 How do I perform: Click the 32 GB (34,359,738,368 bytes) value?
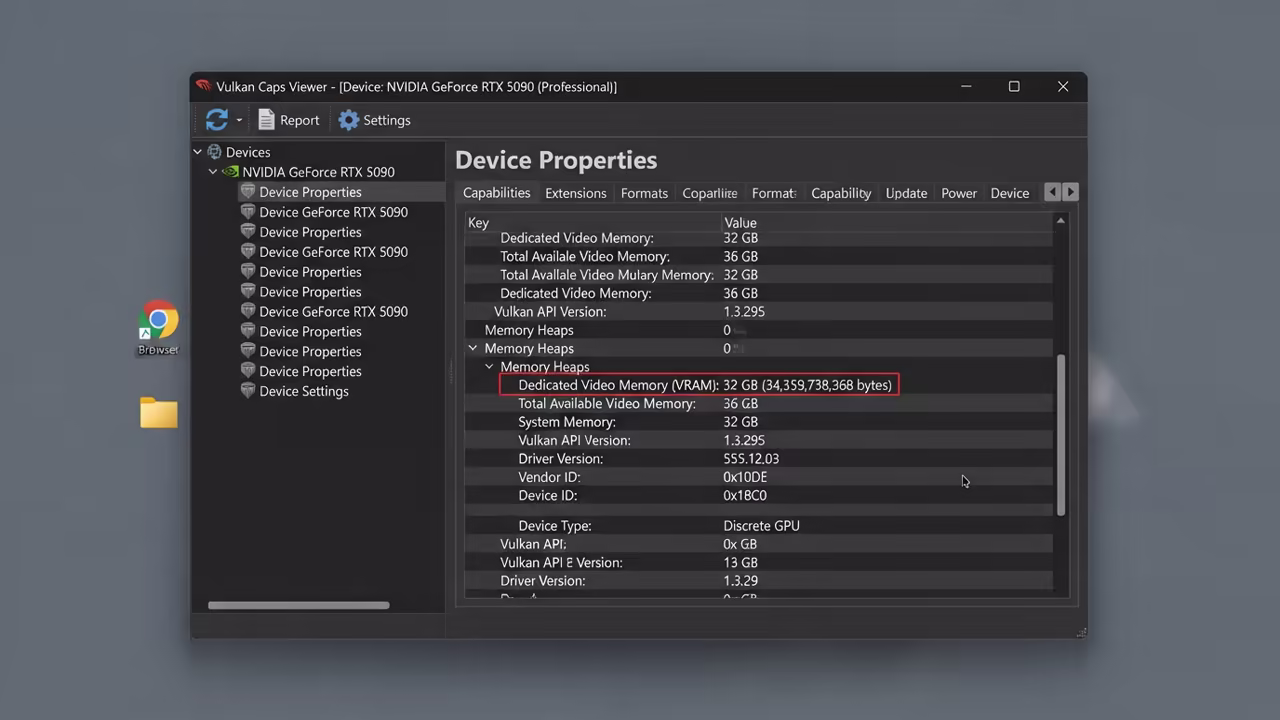pos(807,385)
